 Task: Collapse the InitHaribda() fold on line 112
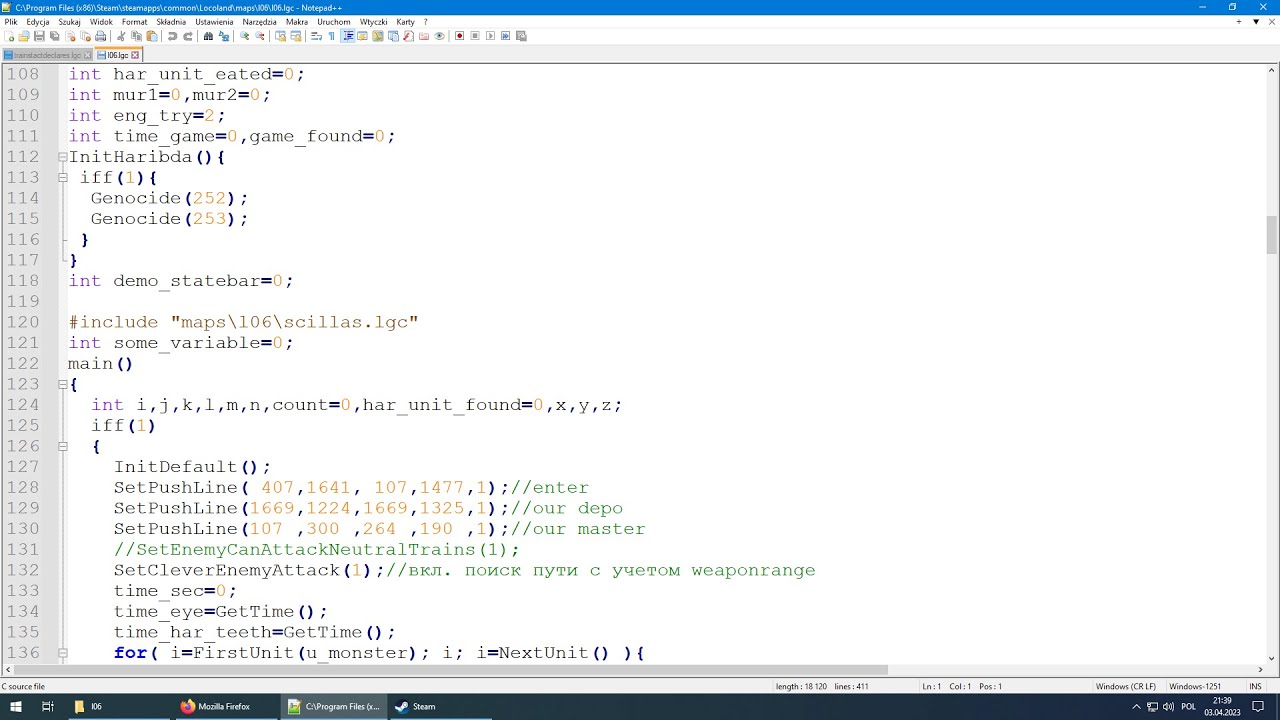point(62,157)
